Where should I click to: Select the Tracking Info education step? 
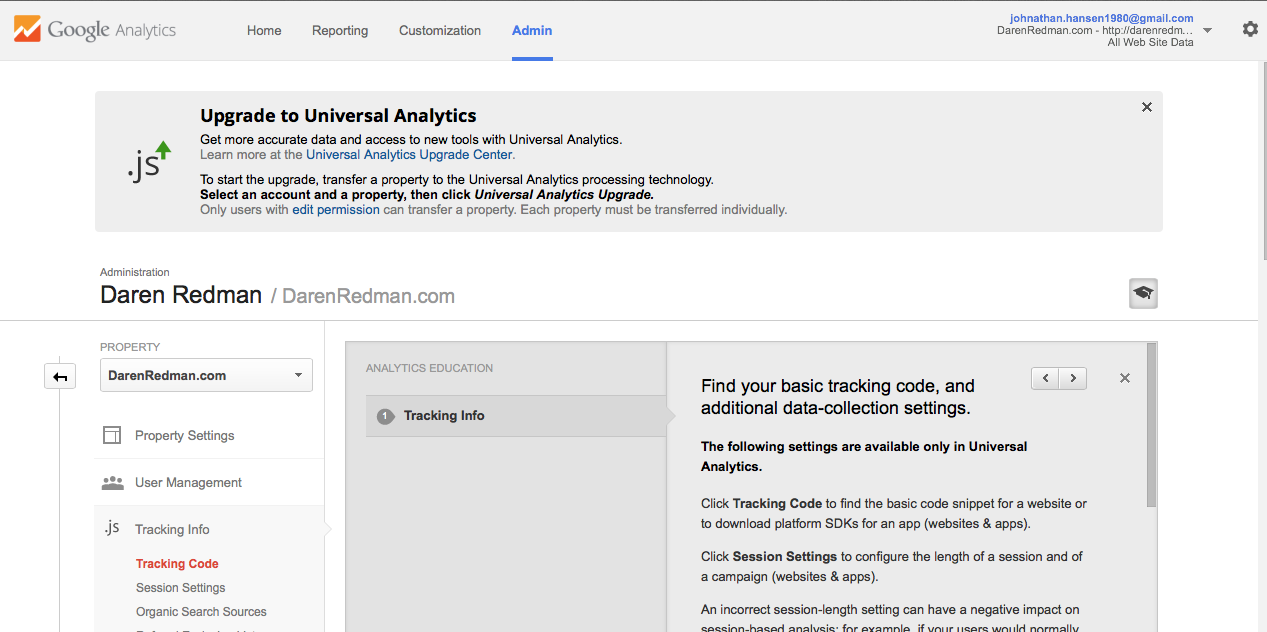[516, 416]
